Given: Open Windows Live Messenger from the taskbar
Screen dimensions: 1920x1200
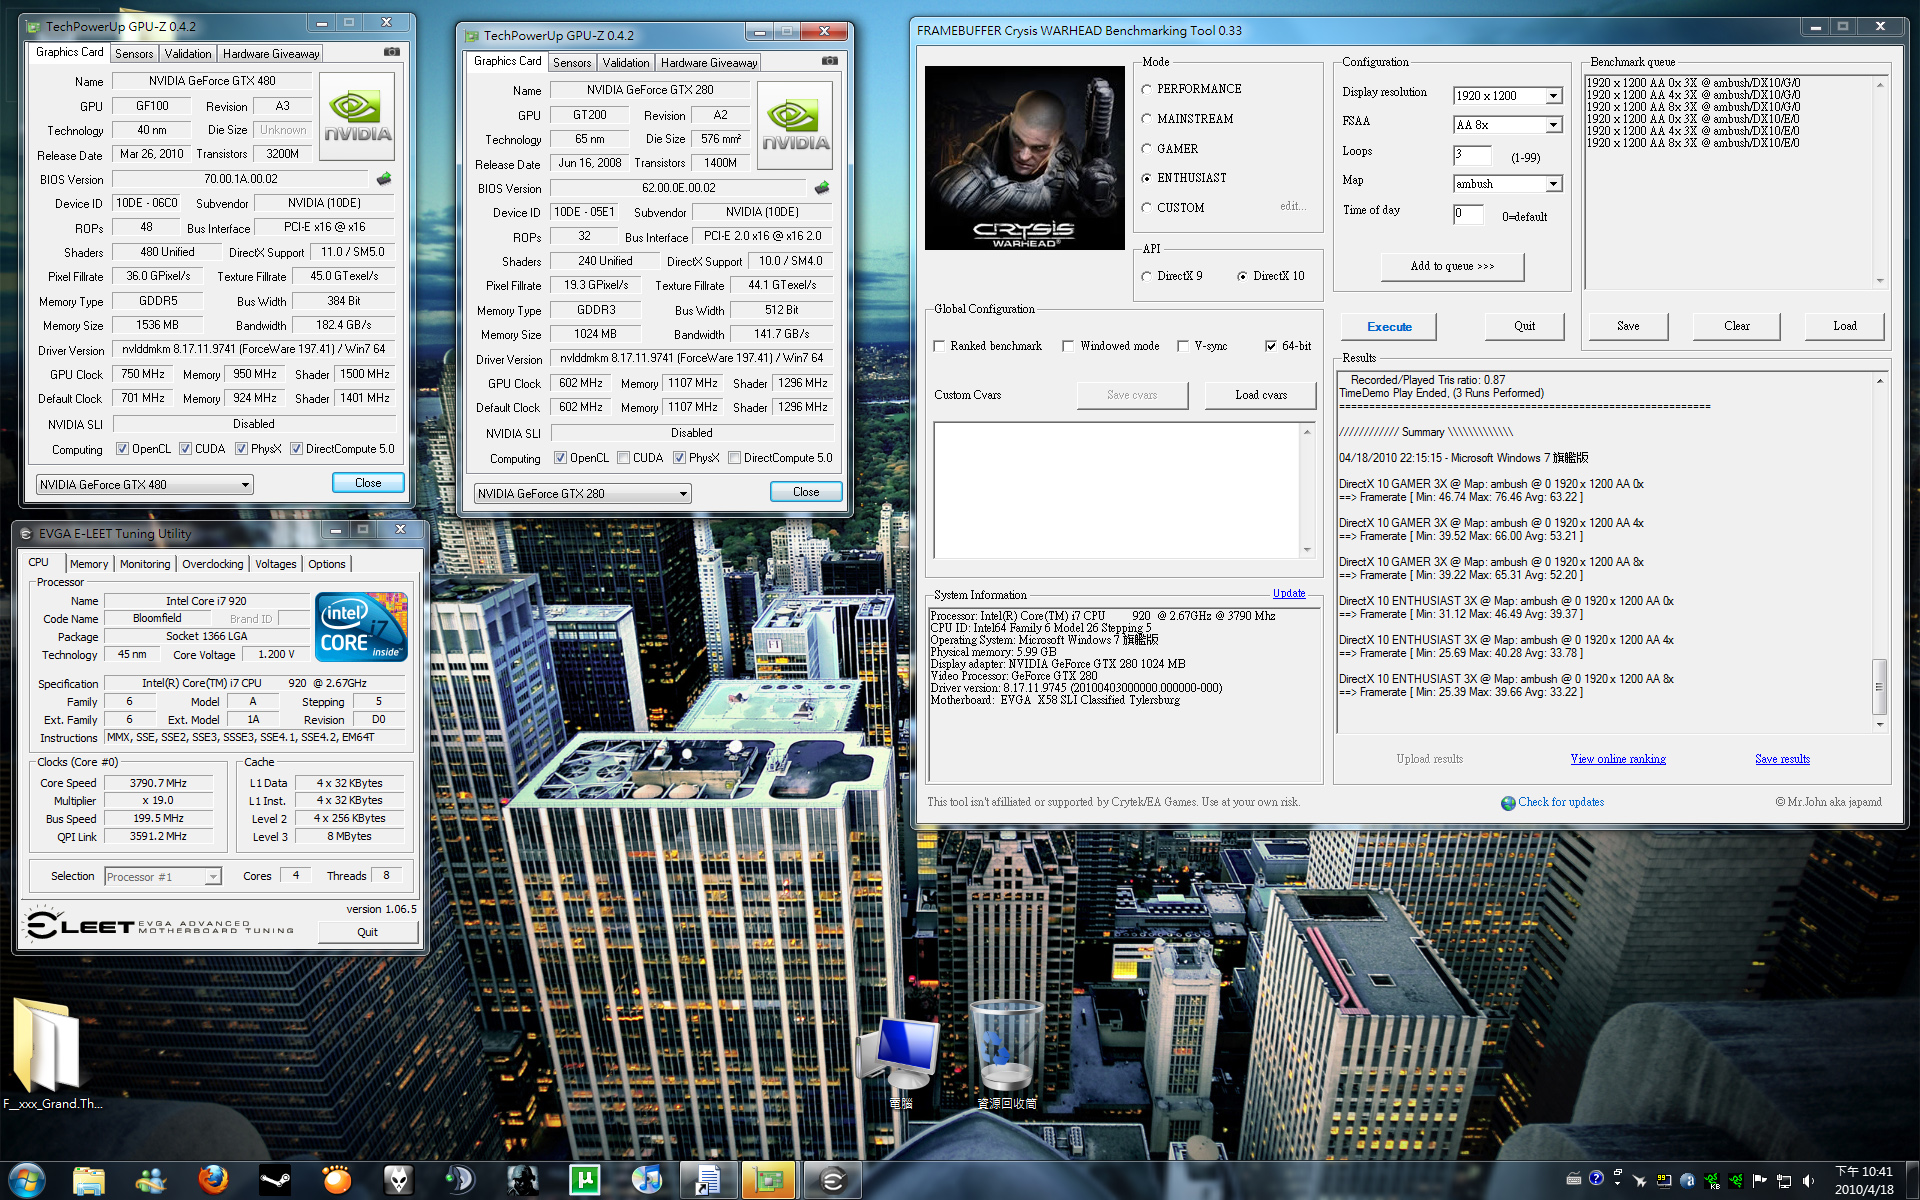Looking at the screenshot, I should 151,1181.
